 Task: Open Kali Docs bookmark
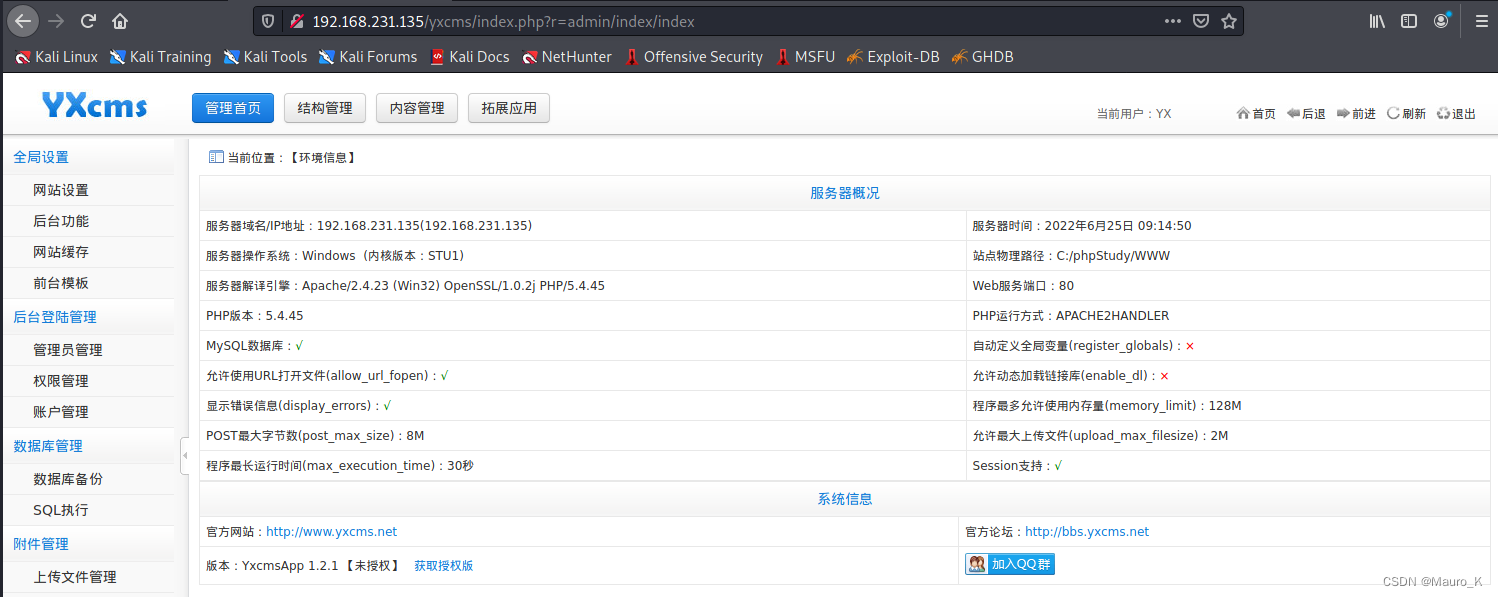coord(470,57)
